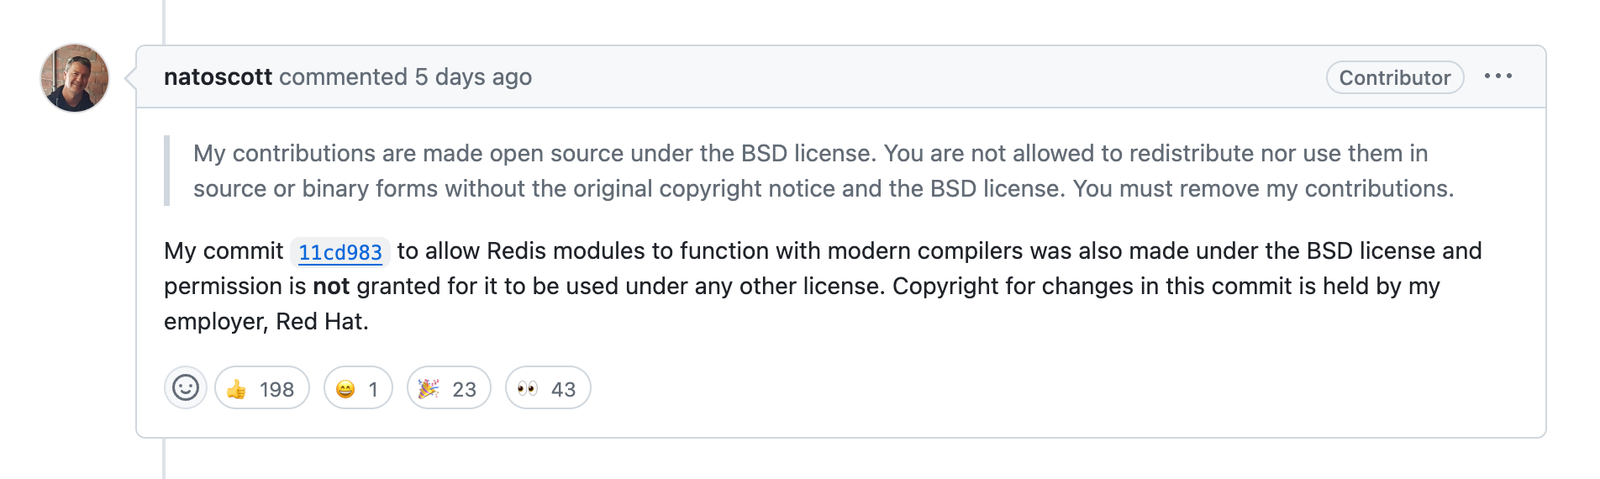Viewport: 1600px width, 479px height.
Task: Toggle the eyes reaction with 43
Action: pos(548,388)
